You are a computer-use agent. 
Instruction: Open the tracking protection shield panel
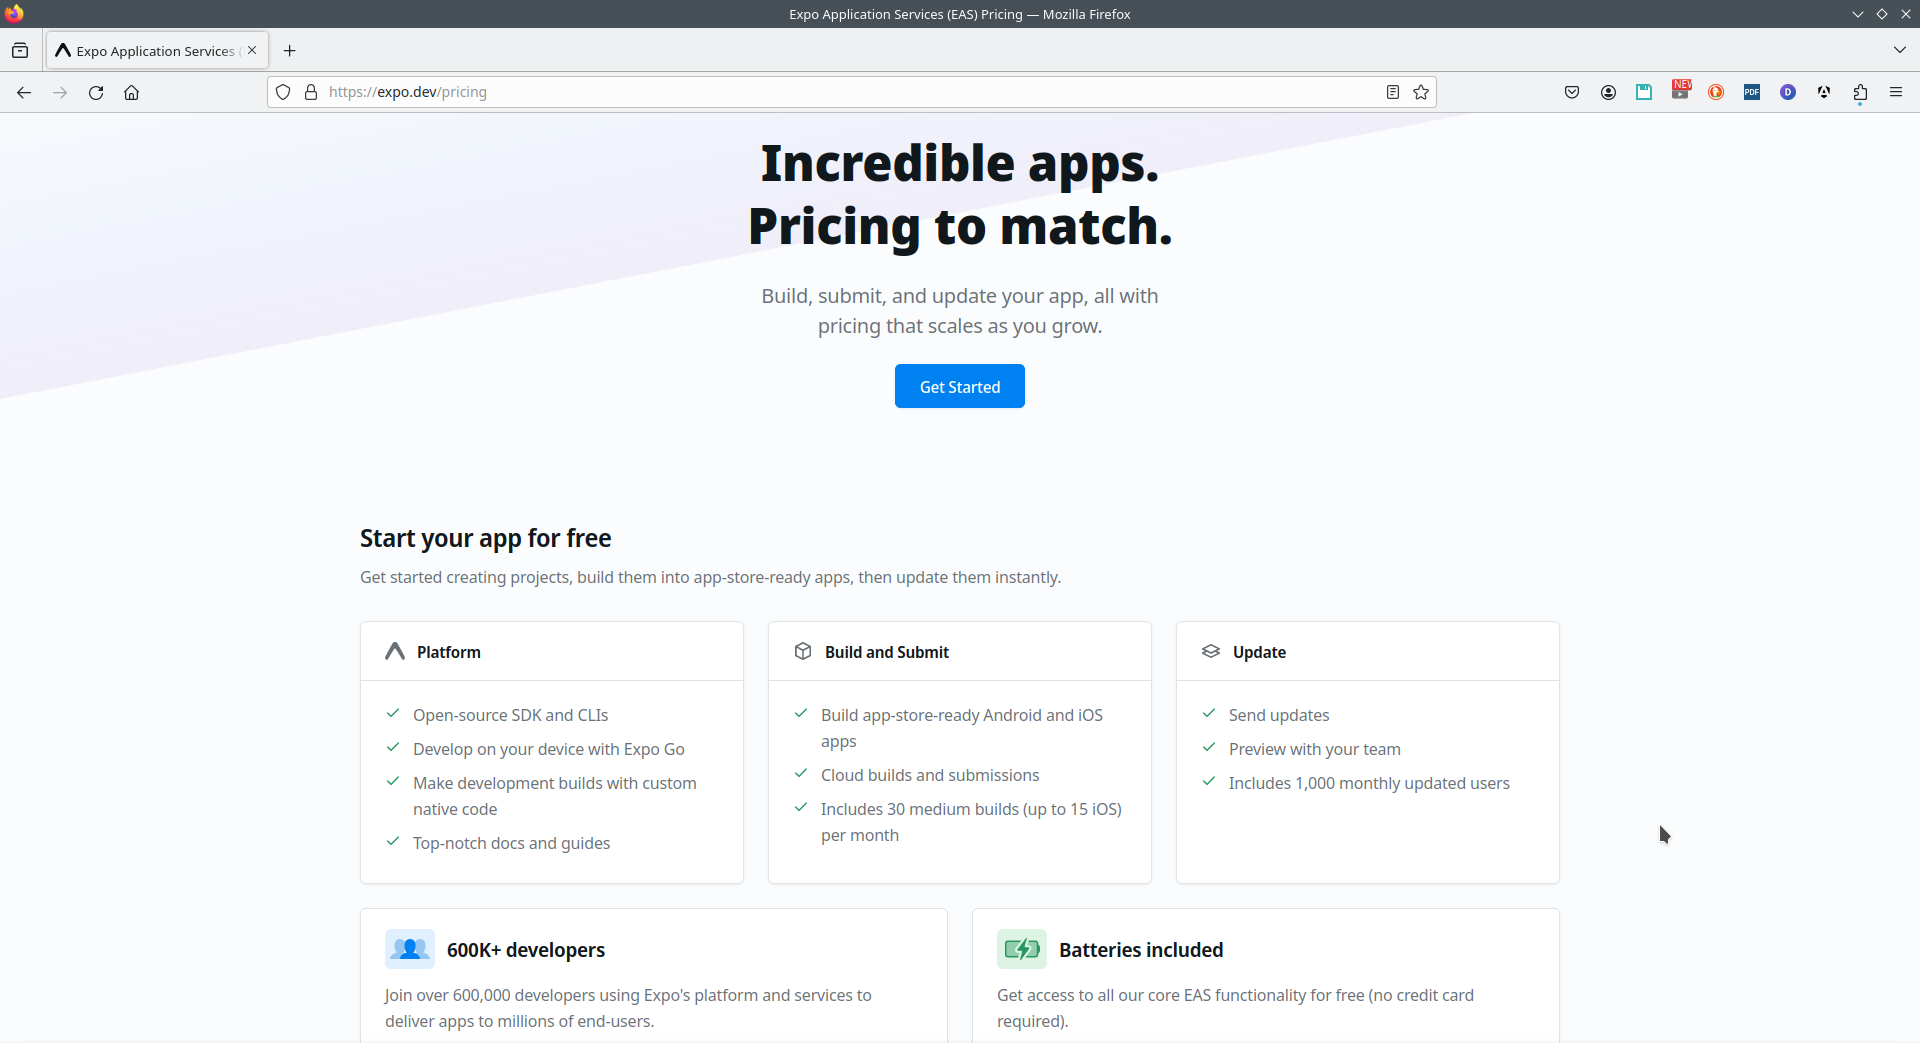(x=283, y=92)
